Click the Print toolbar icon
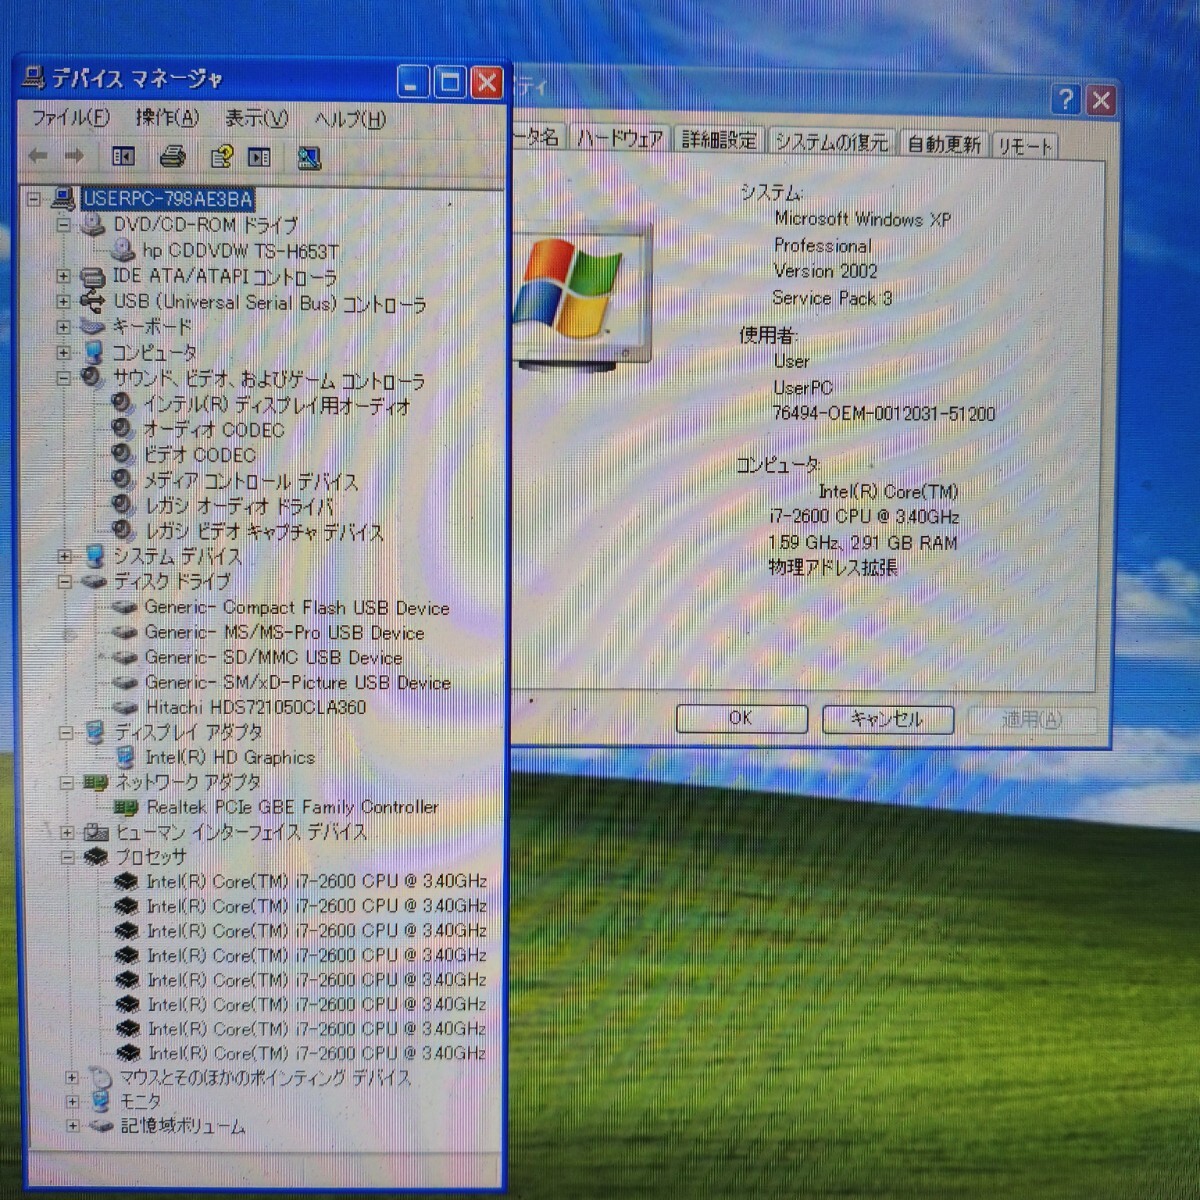Image resolution: width=1200 pixels, height=1200 pixels. [x=172, y=157]
